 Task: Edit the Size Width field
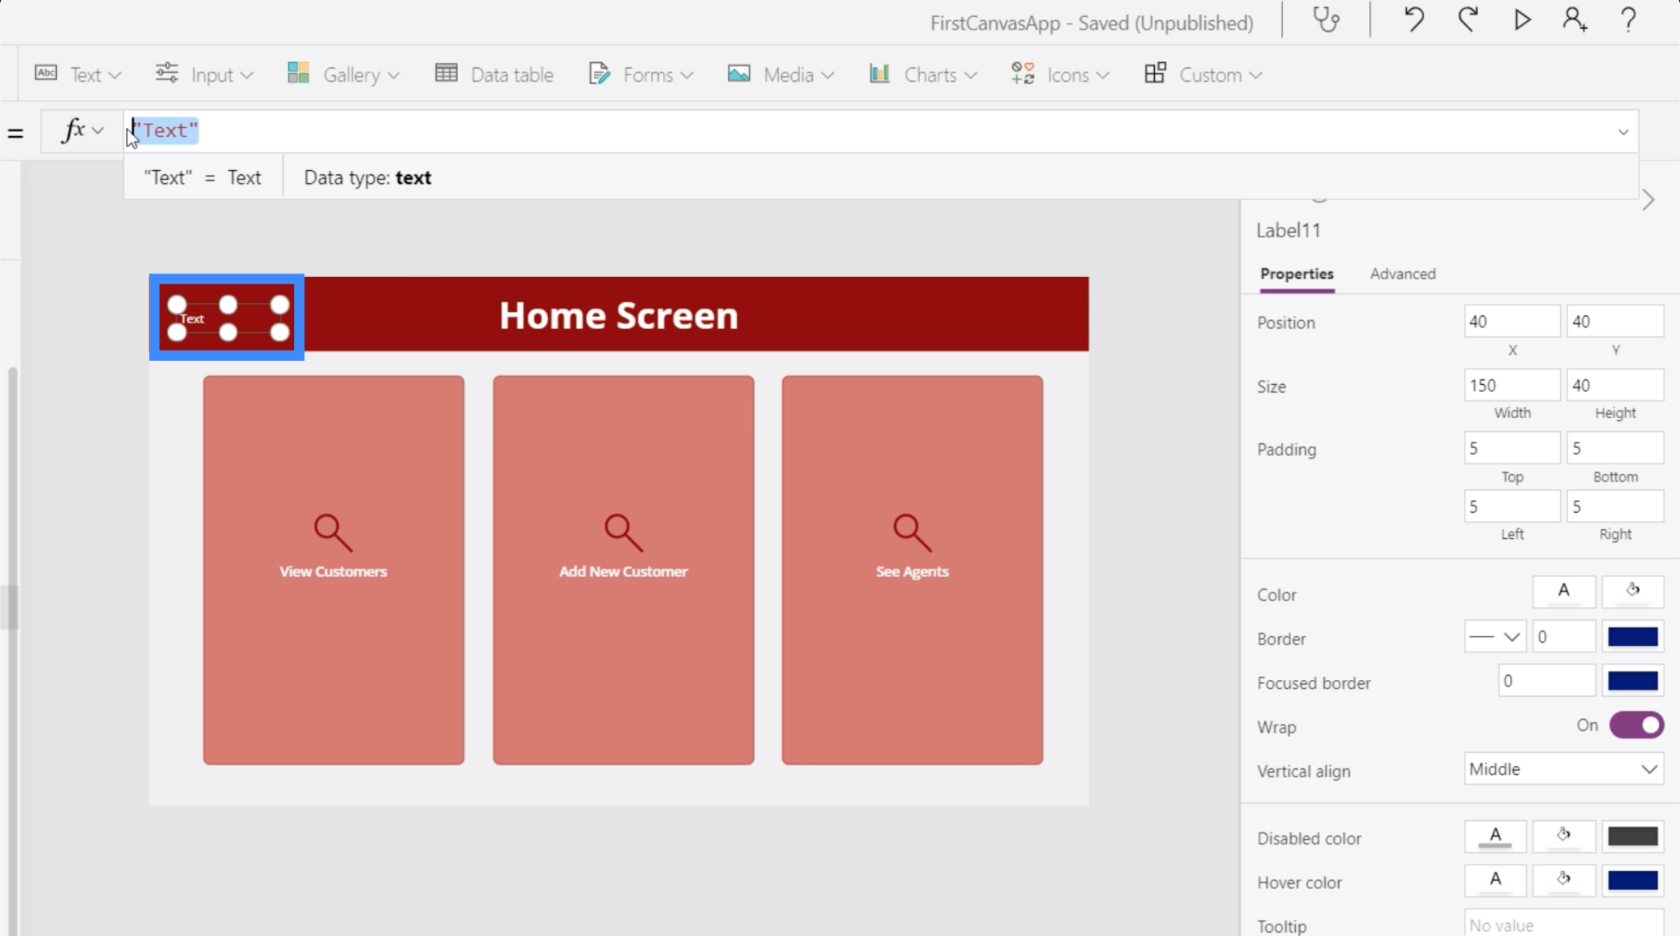click(x=1512, y=385)
